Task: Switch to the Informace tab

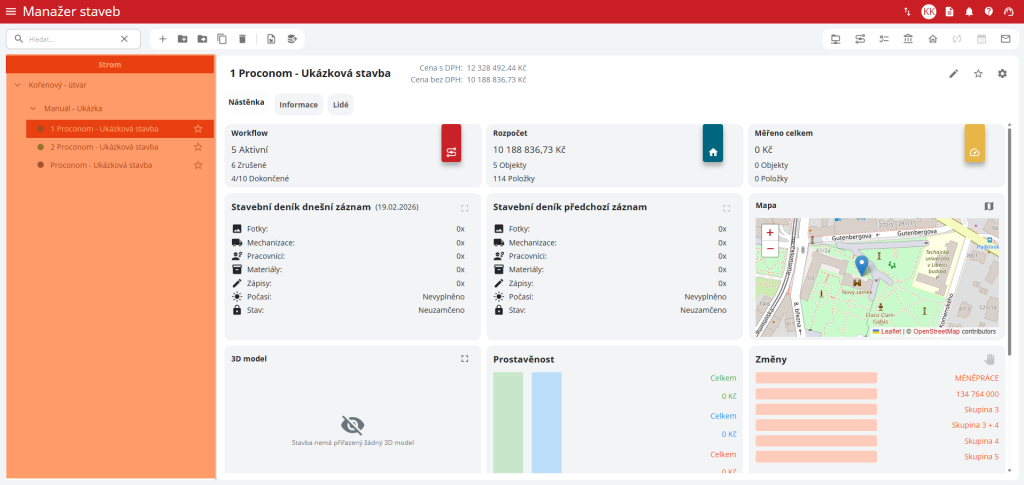Action: point(298,104)
